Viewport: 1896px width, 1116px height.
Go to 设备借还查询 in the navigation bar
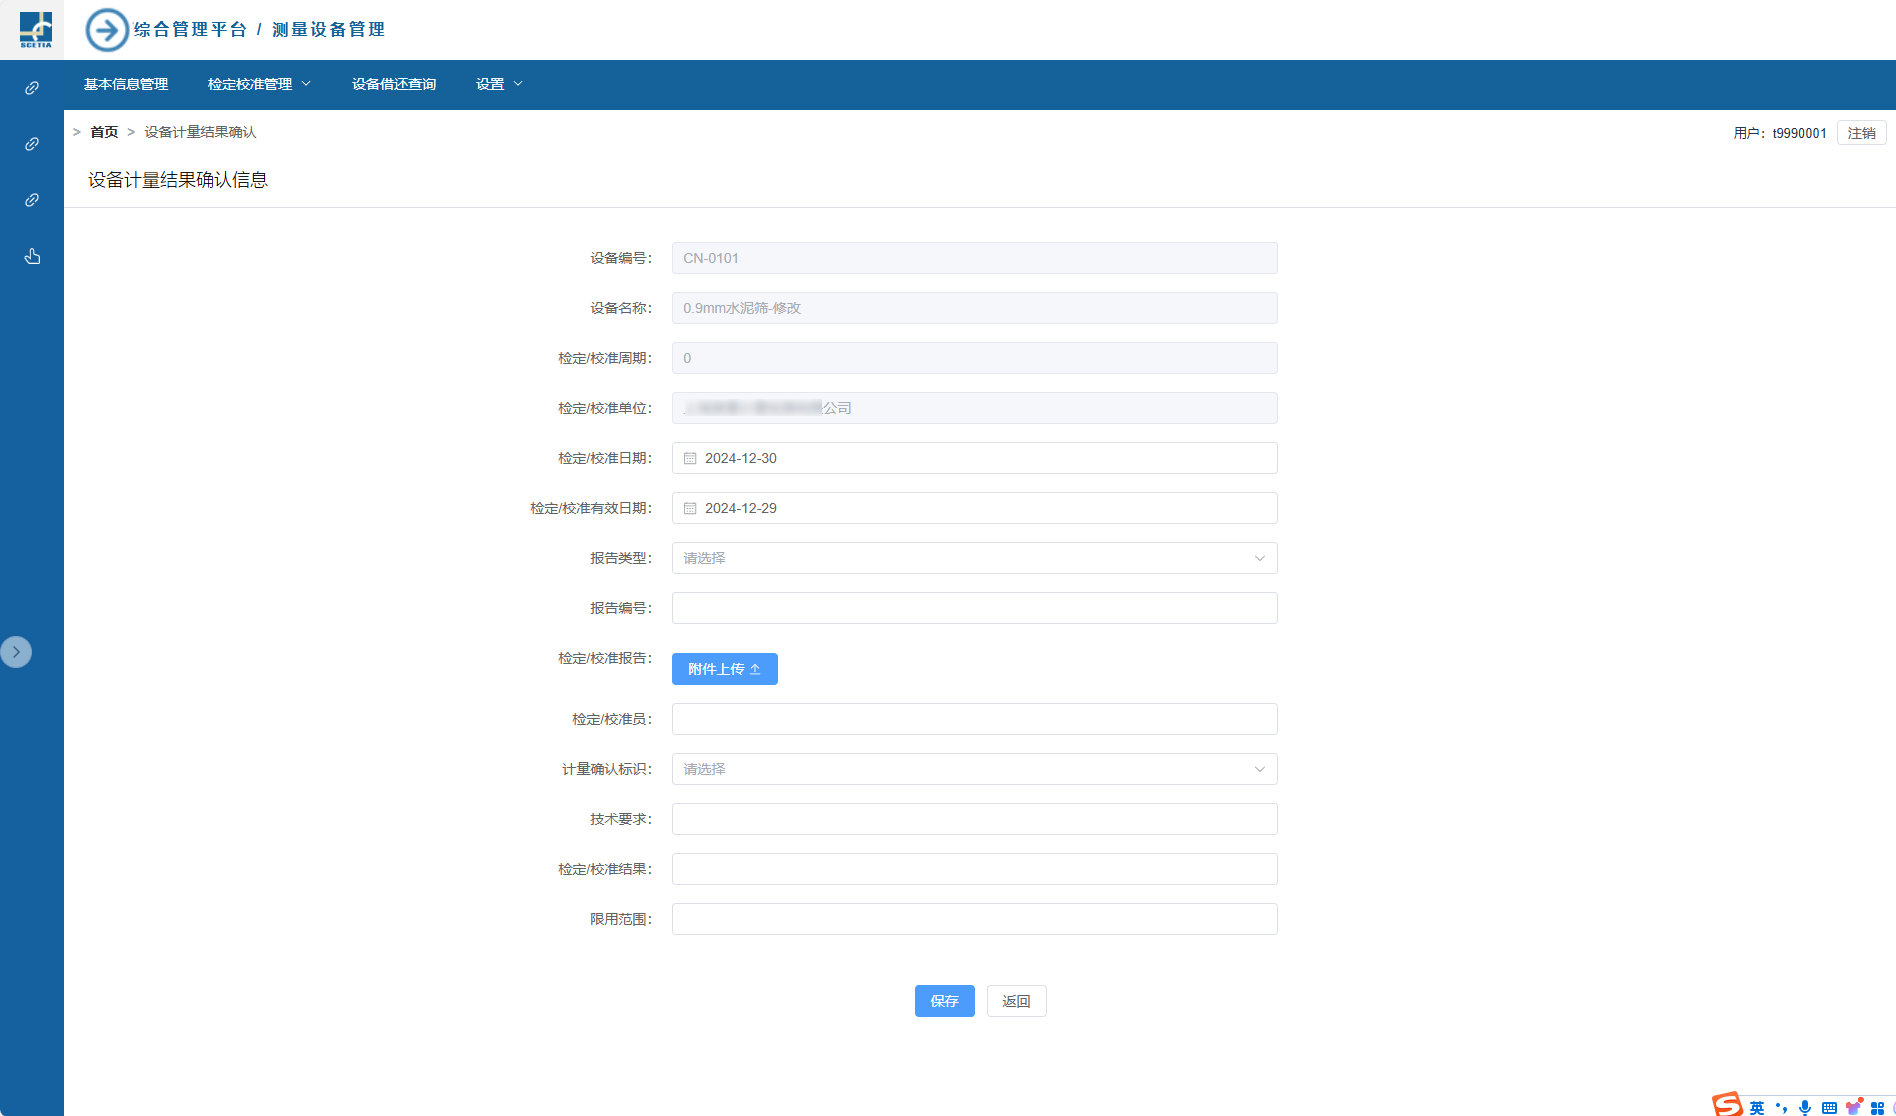pyautogui.click(x=394, y=84)
